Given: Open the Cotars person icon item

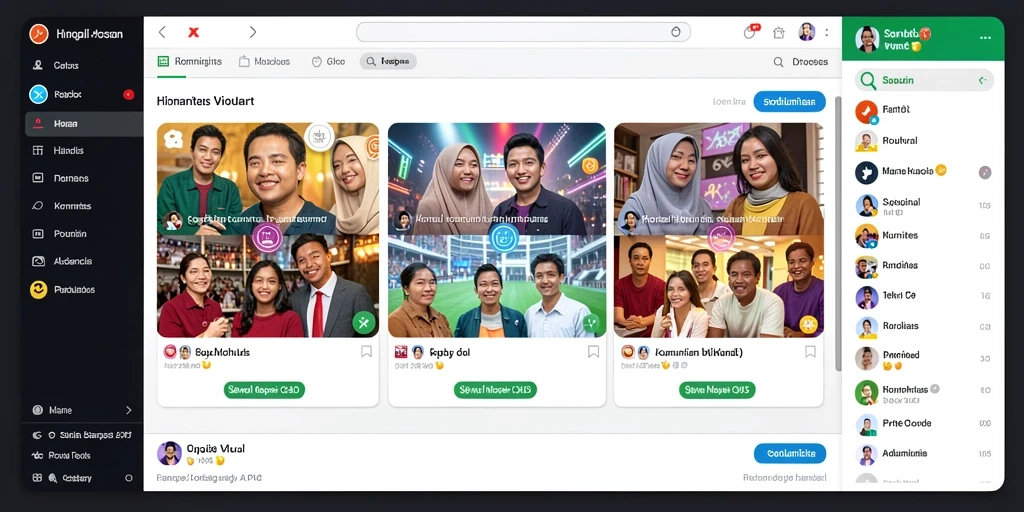Looking at the screenshot, I should (38, 65).
